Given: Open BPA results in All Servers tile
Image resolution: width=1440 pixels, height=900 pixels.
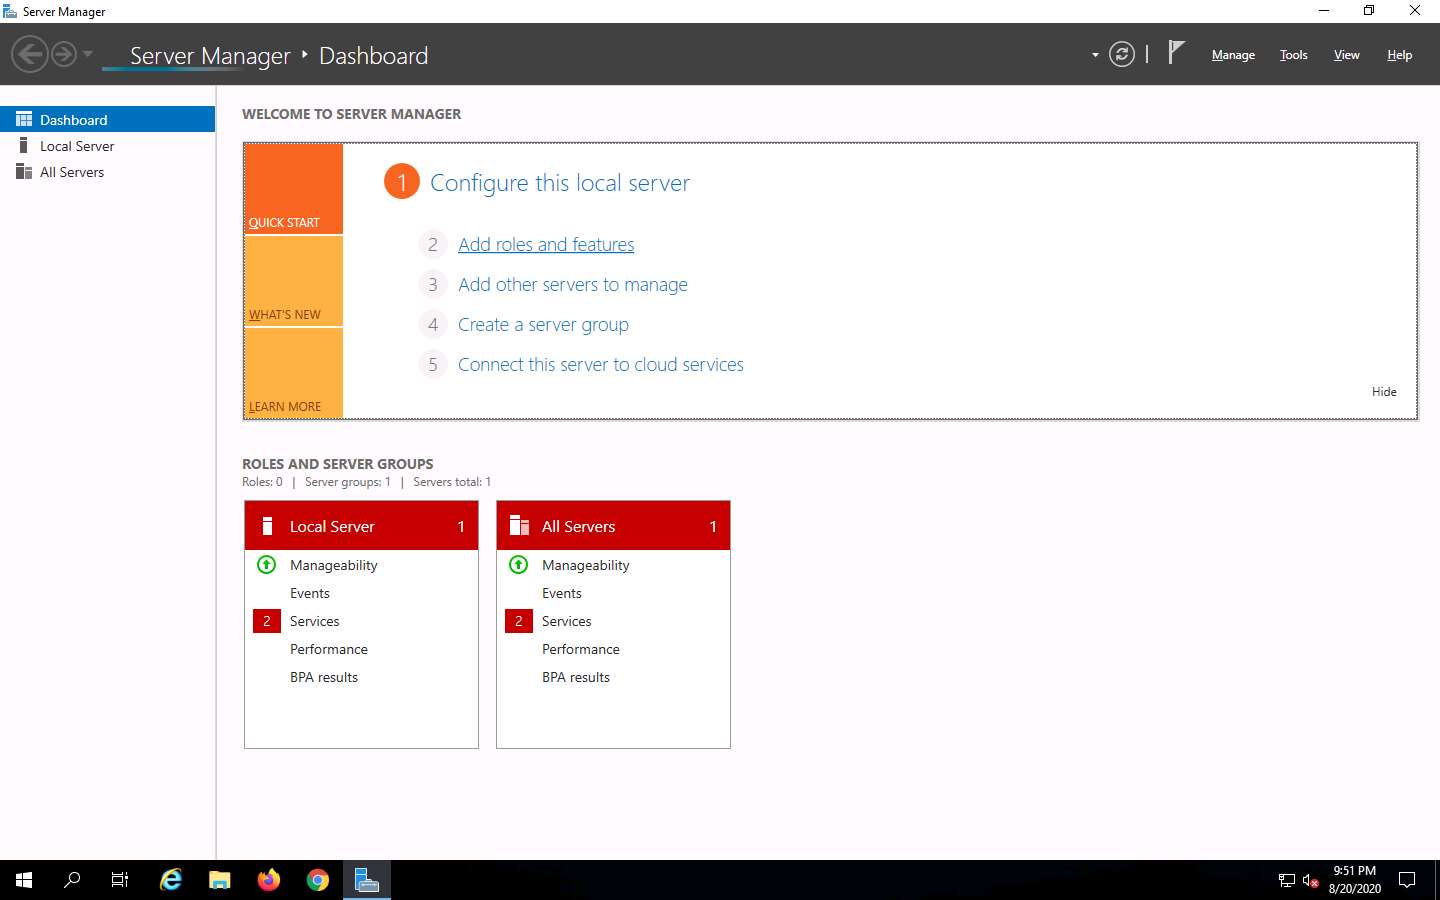Looking at the screenshot, I should click(x=576, y=677).
